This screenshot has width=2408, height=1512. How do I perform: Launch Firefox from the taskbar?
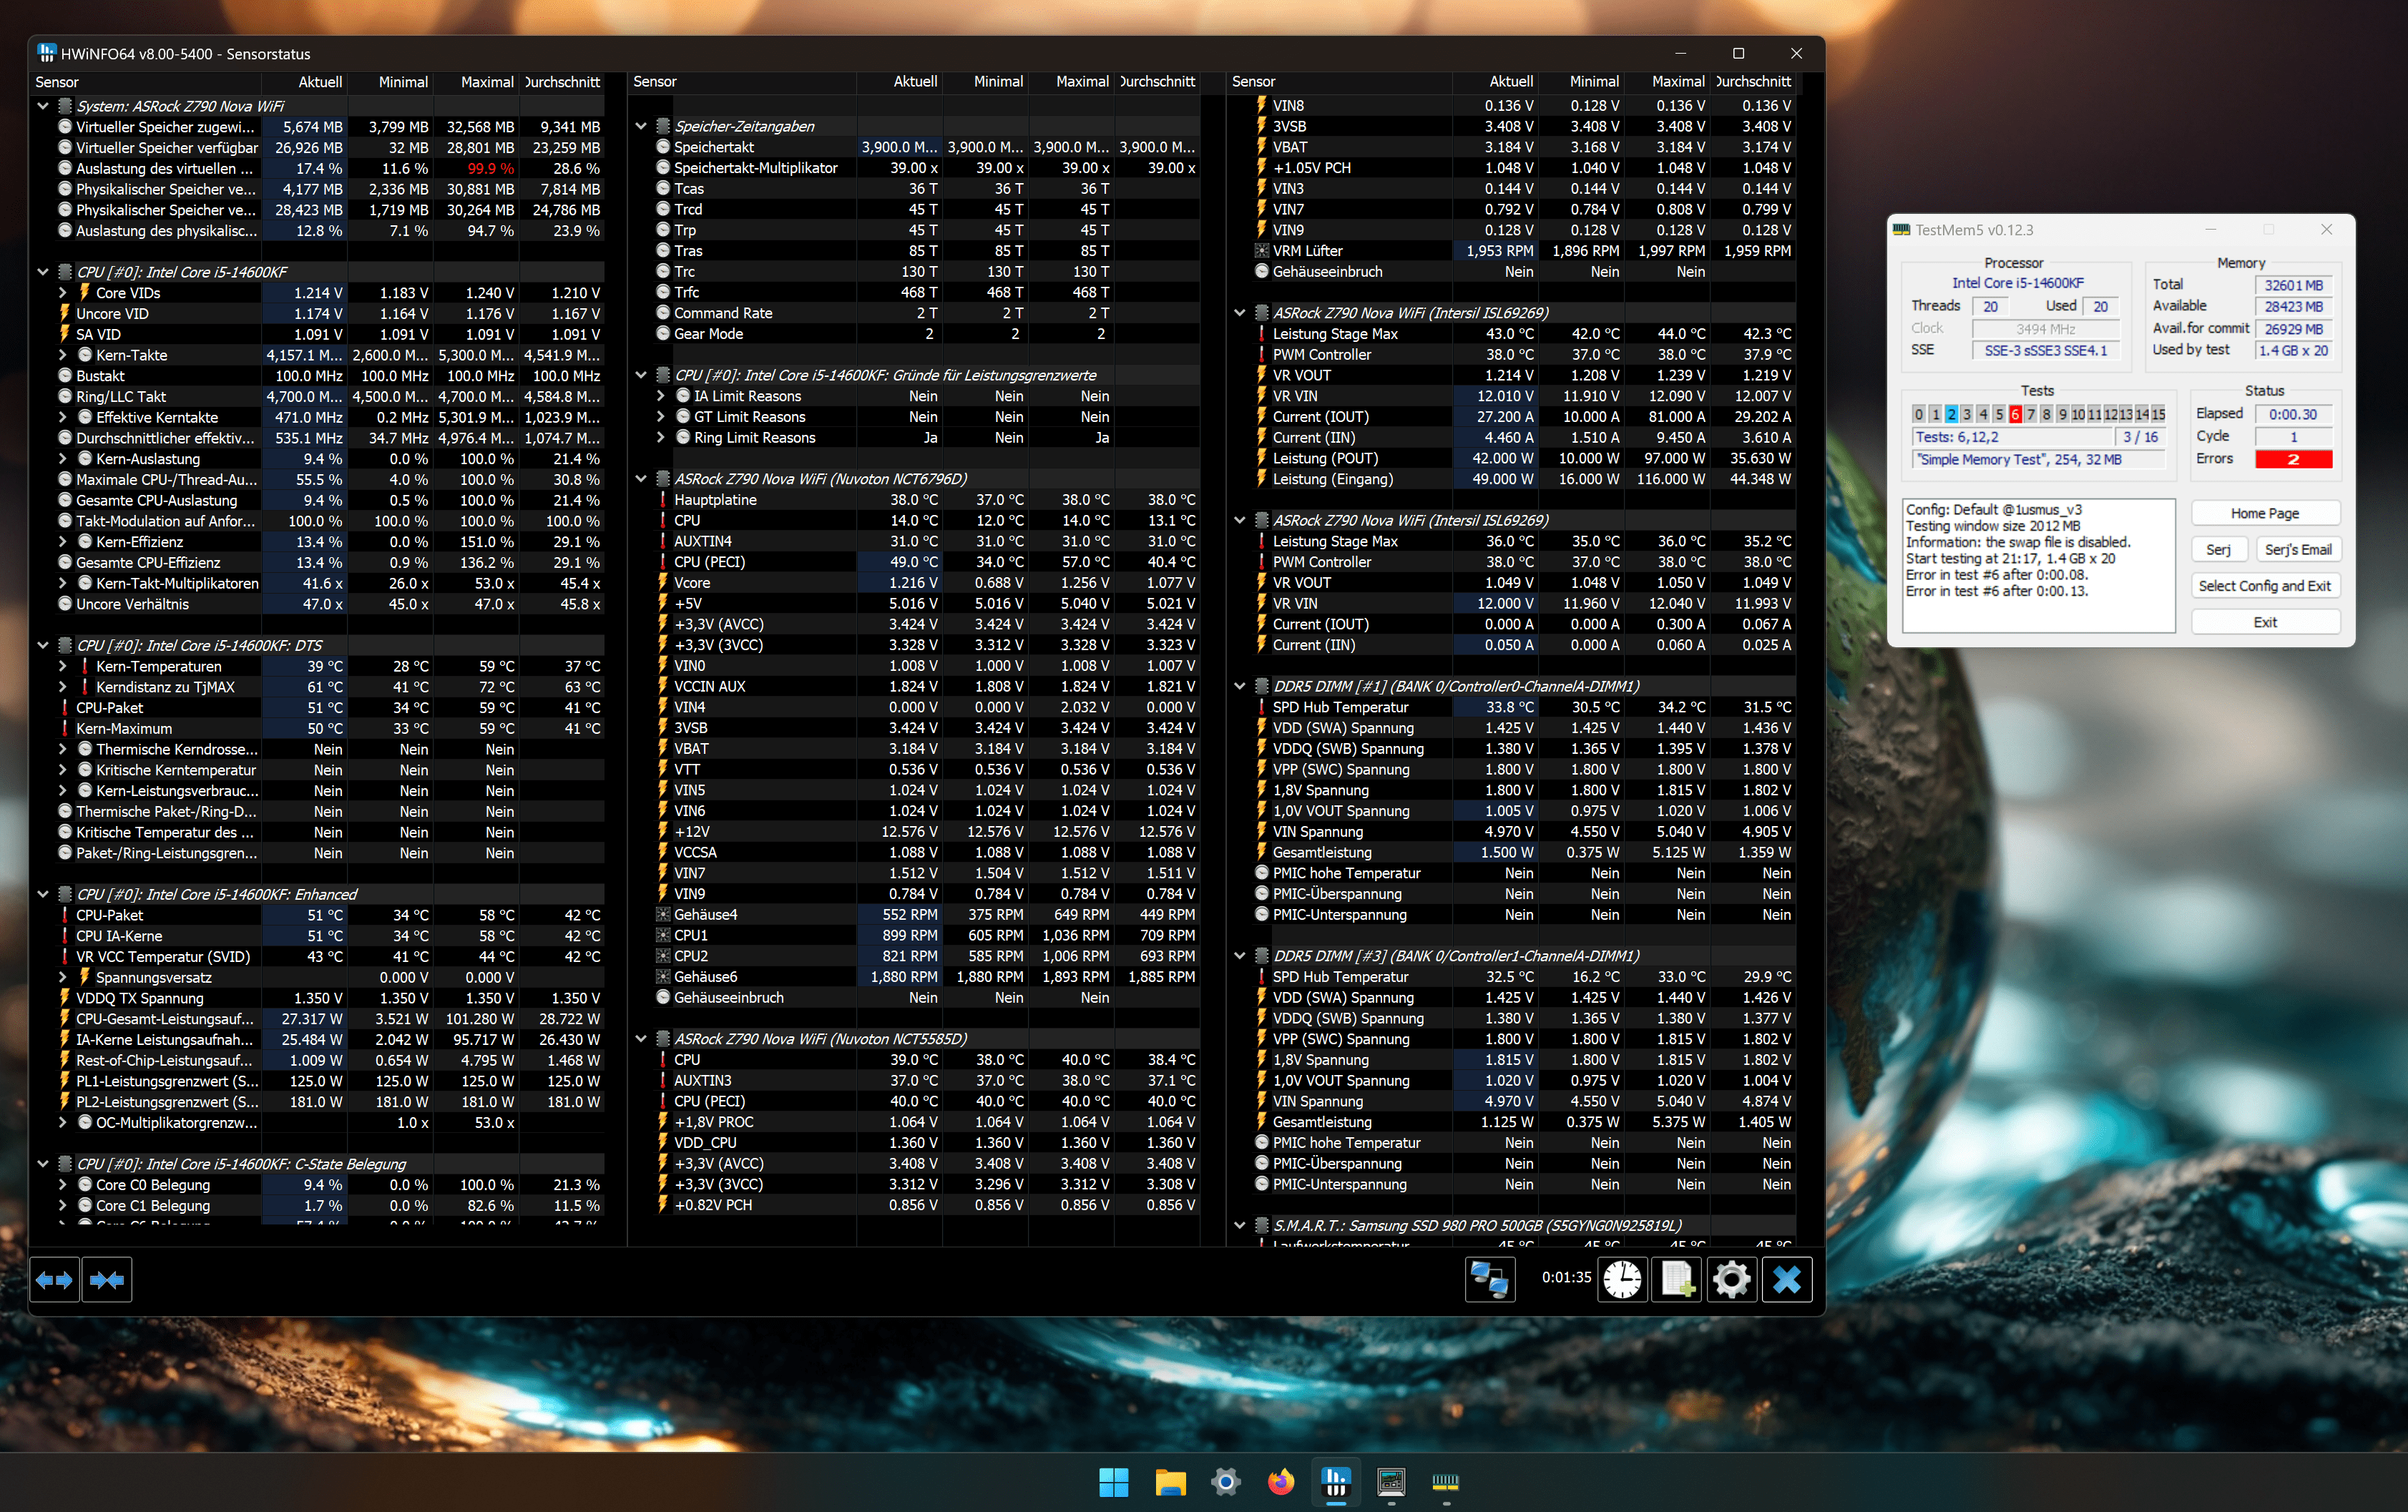click(1280, 1482)
